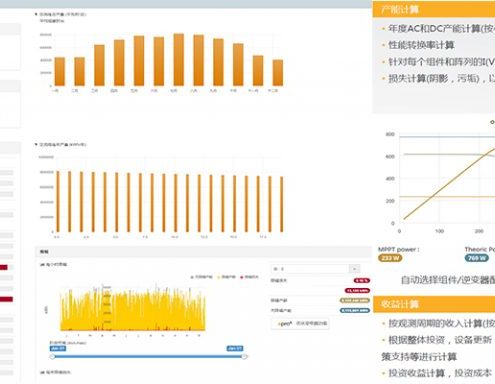Click the export PDF report button
Screen dimensions: 495x384
[x=300, y=323]
